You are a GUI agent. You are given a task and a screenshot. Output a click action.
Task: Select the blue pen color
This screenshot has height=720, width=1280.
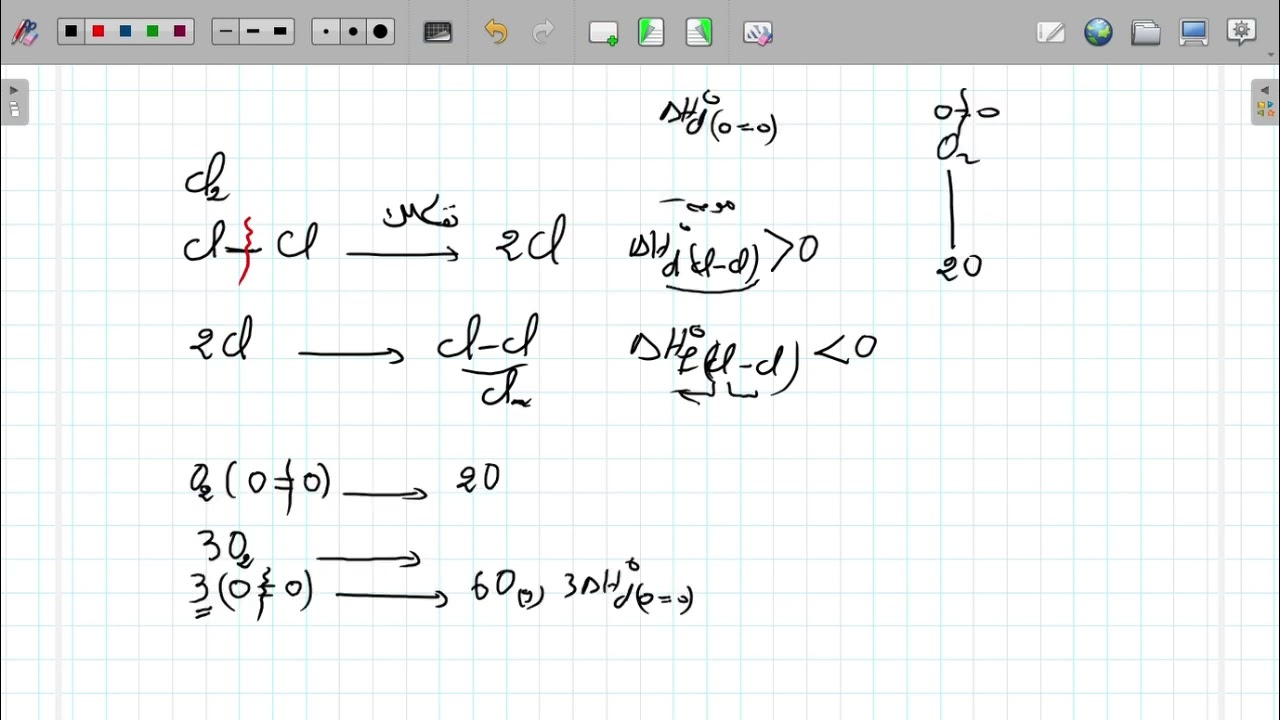125,32
